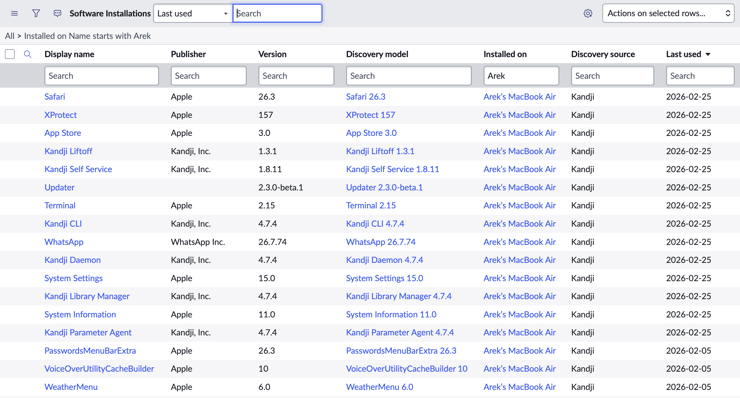740x398 pixels.
Task: Open the WhatsApp display name link
Action: point(64,242)
